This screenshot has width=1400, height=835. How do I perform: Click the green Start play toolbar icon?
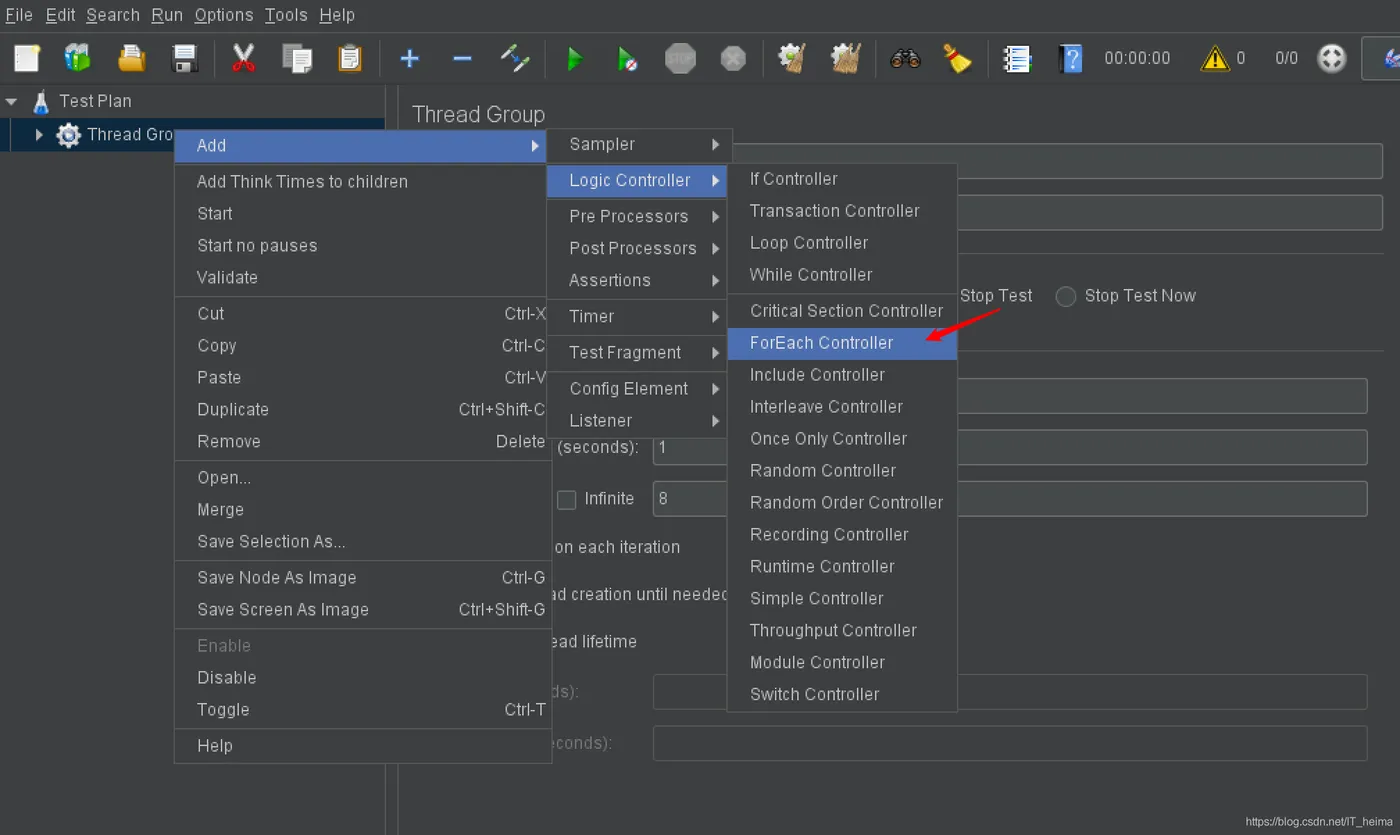click(x=575, y=58)
